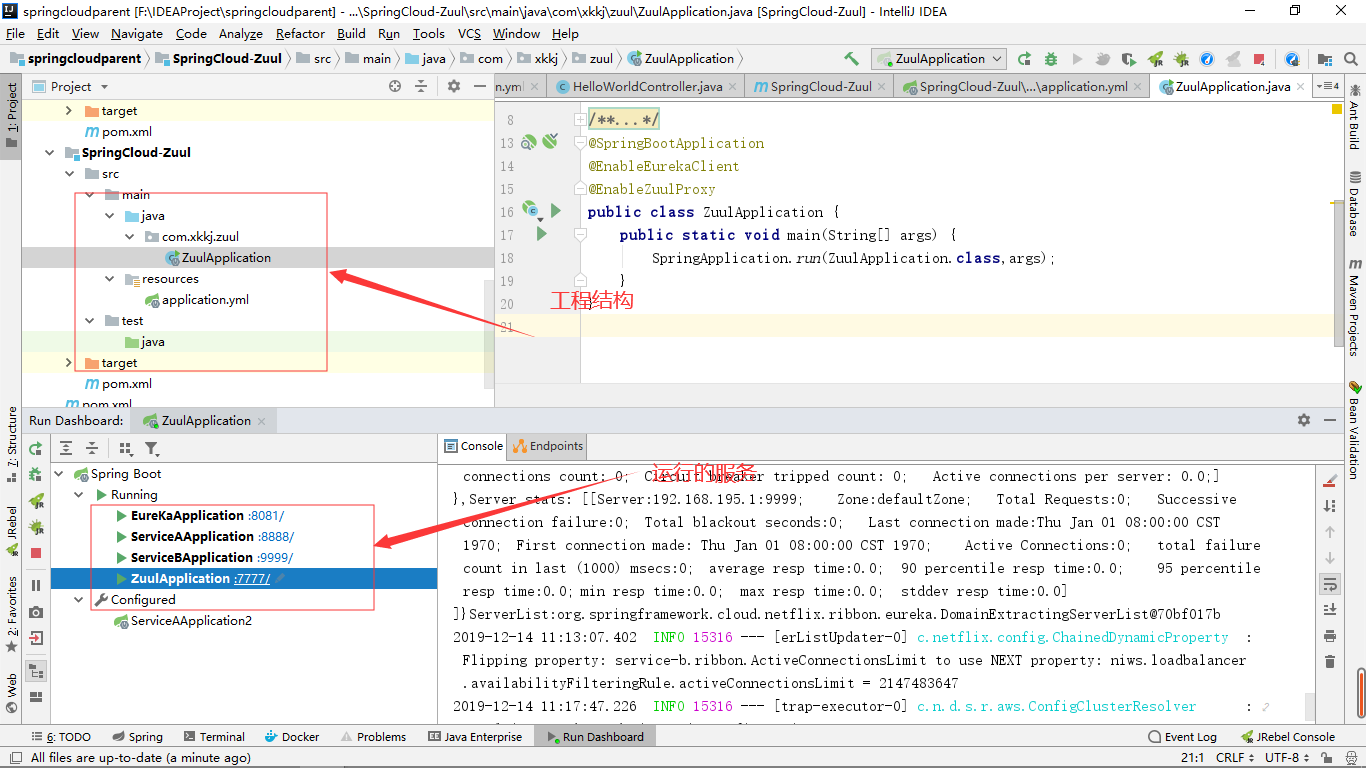This screenshot has height=768, width=1366.
Task: Hide the Project tool window
Action: click(480, 87)
